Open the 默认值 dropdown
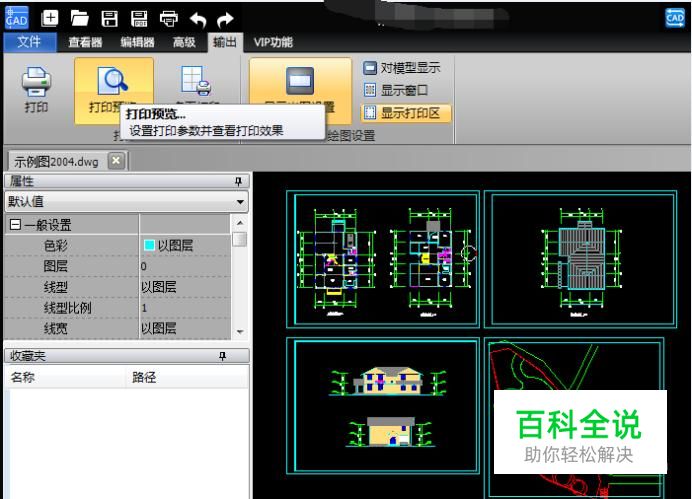692x499 pixels. 126,202
